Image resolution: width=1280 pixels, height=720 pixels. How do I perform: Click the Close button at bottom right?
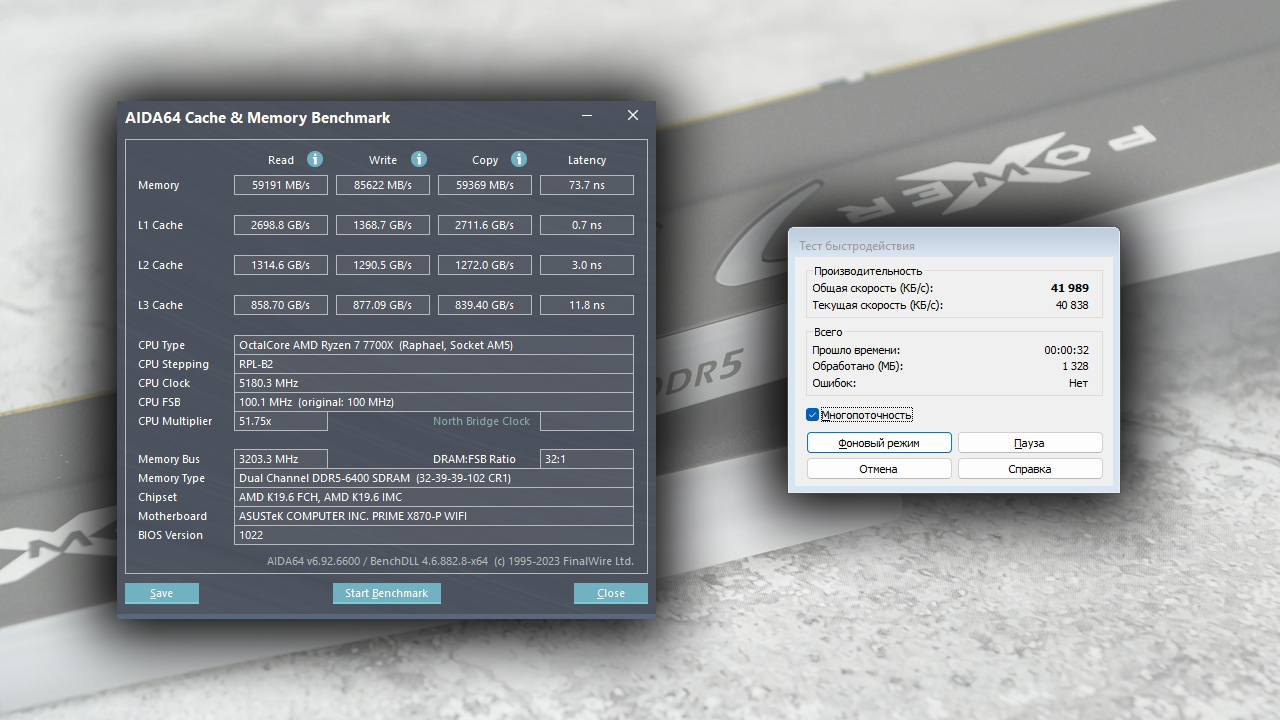(610, 593)
